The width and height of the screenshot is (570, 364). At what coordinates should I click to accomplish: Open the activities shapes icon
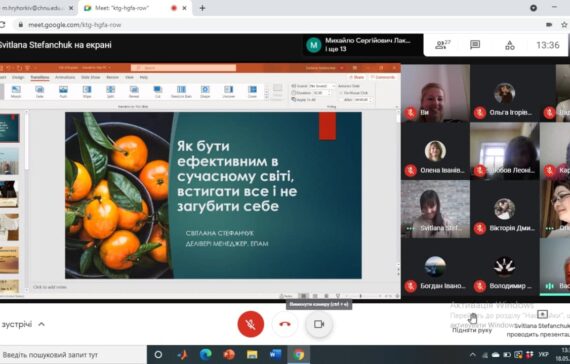click(510, 45)
